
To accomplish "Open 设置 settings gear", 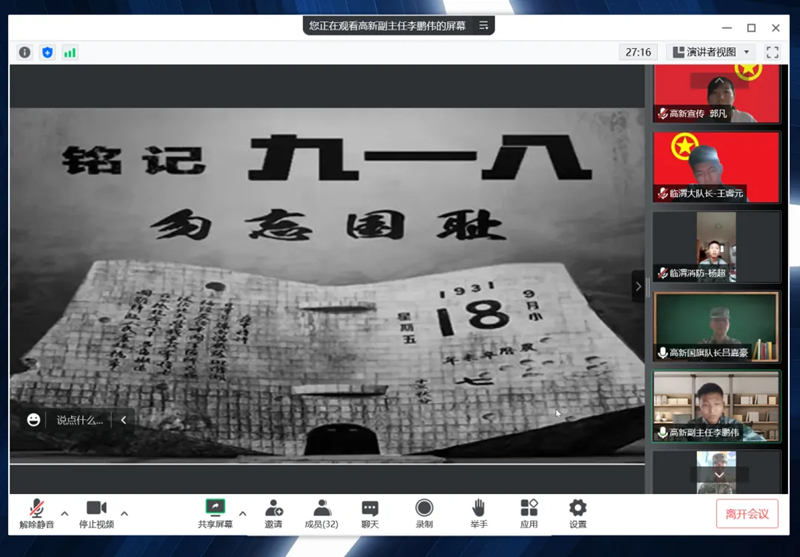I will (x=578, y=514).
